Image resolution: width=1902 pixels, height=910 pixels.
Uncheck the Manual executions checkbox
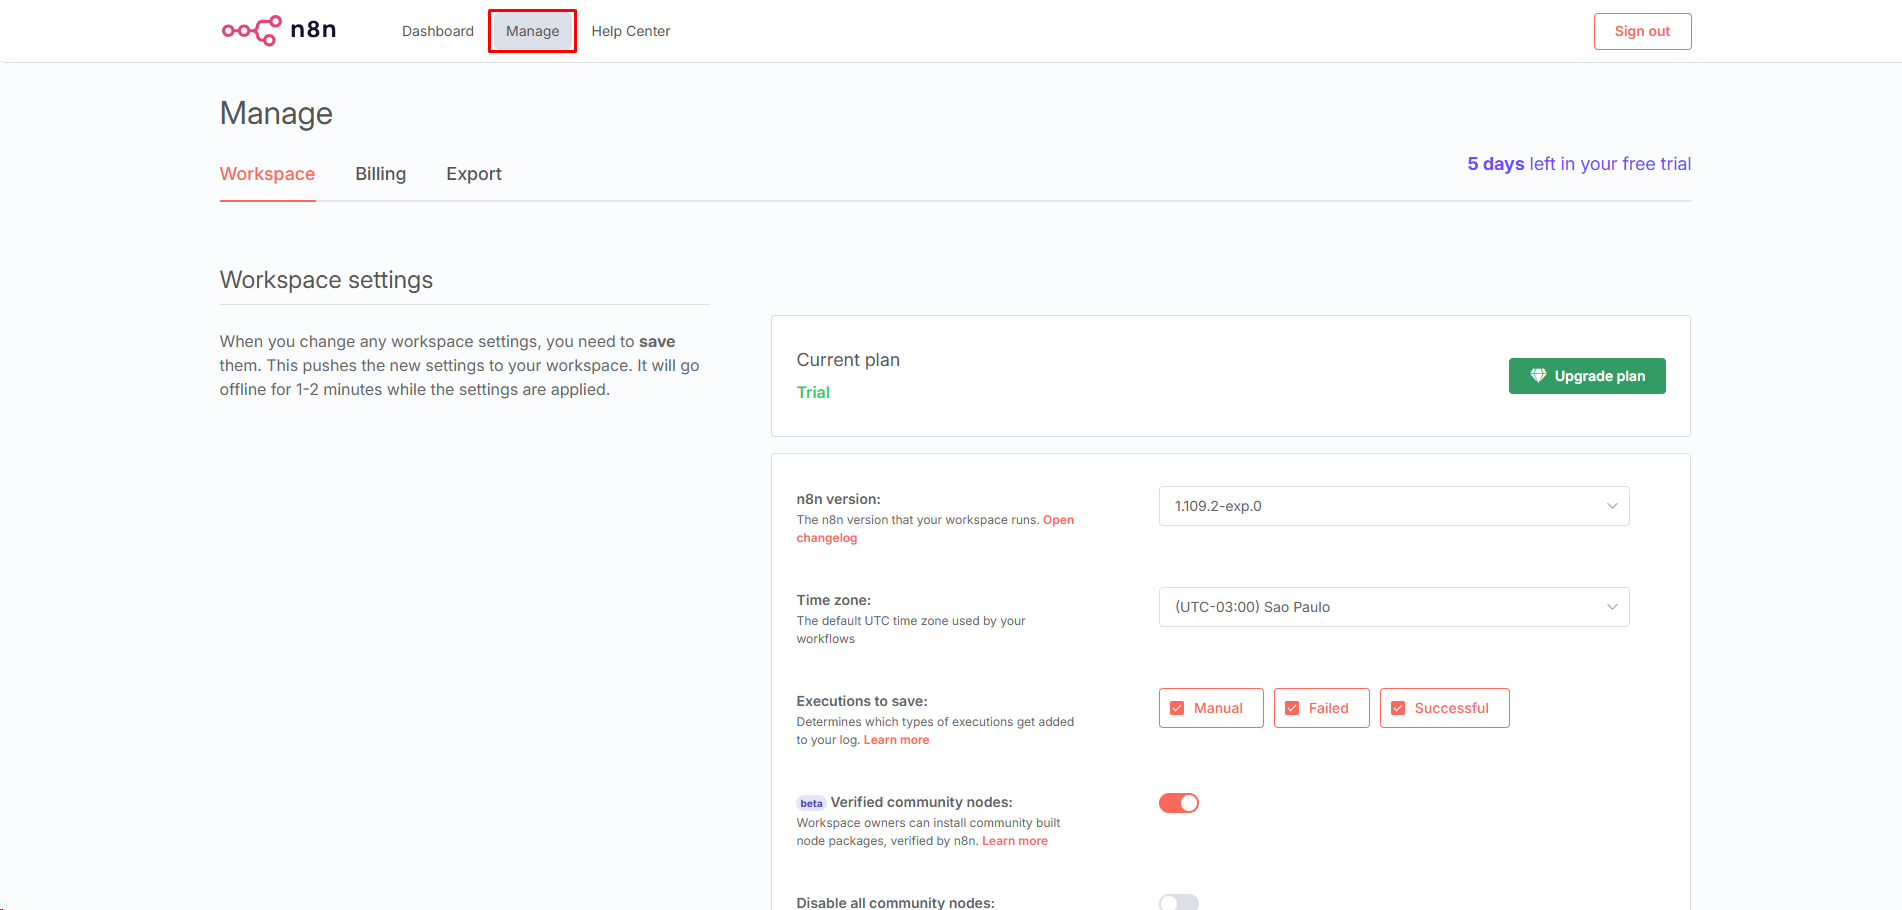[x=1177, y=708]
